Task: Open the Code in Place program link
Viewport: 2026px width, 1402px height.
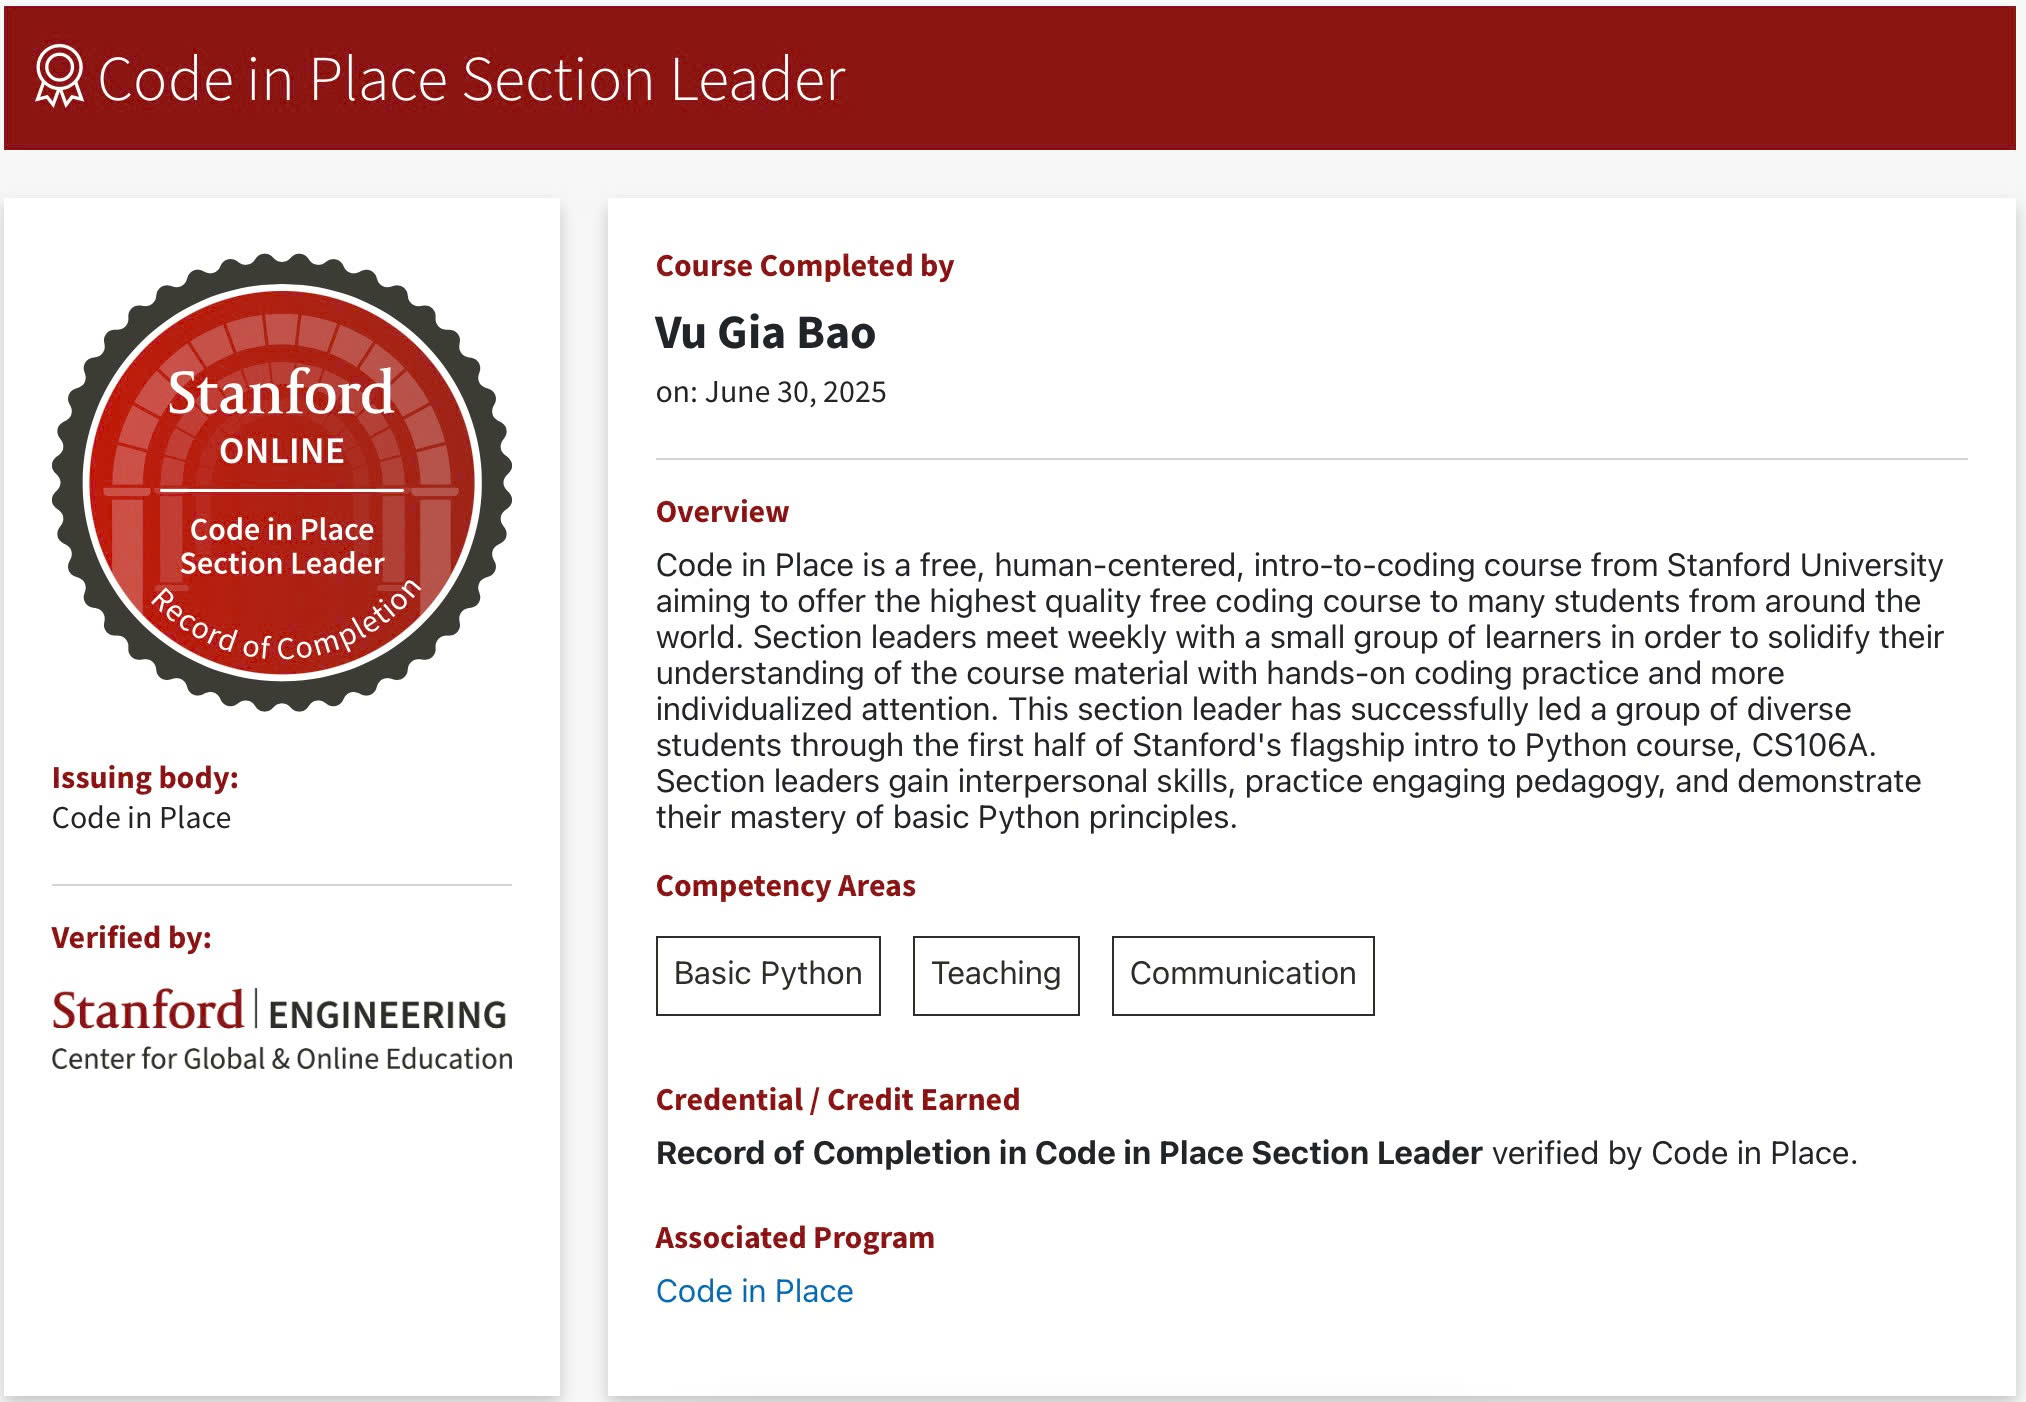Action: tap(754, 1291)
